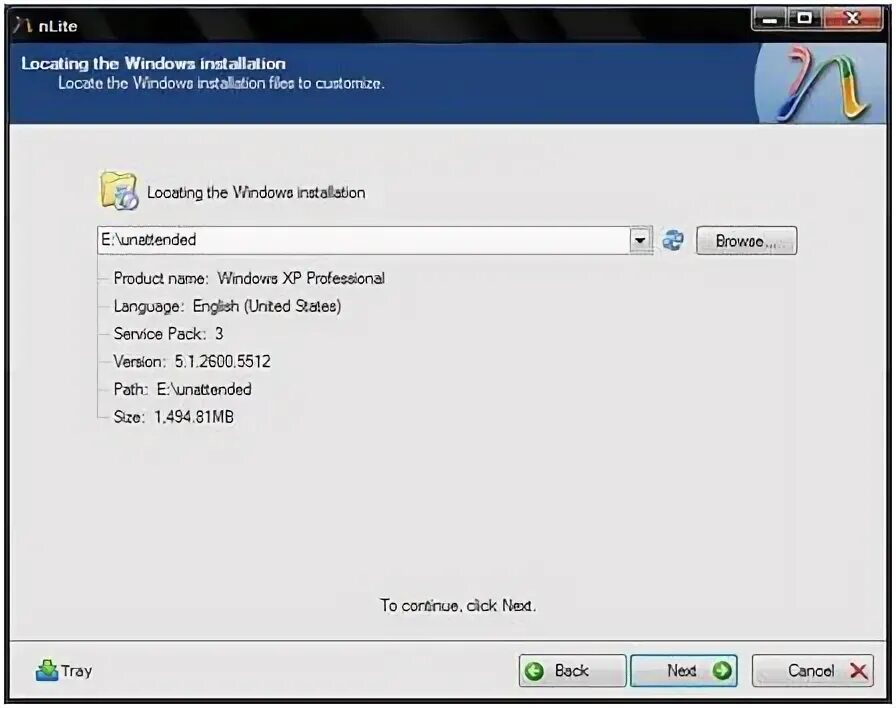Screen dimensions: 896x708
Task: Close the nLite window
Action: (852, 19)
